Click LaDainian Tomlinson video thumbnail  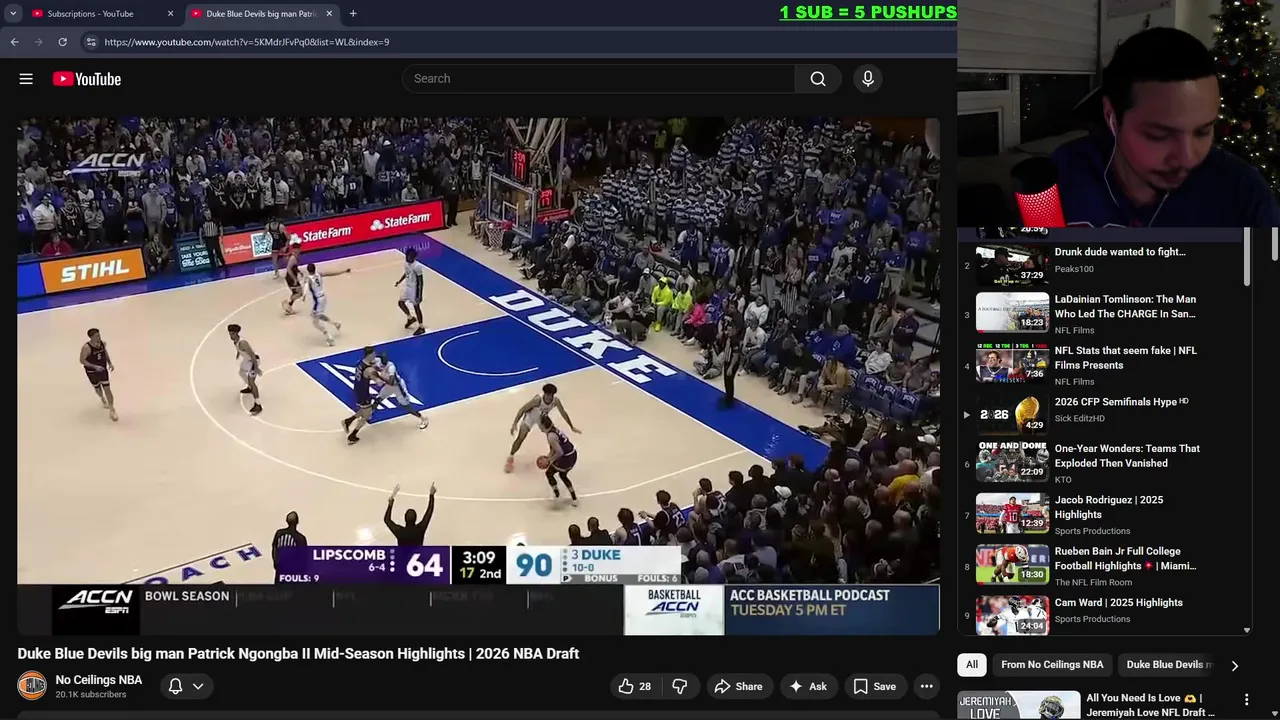tap(1012, 313)
